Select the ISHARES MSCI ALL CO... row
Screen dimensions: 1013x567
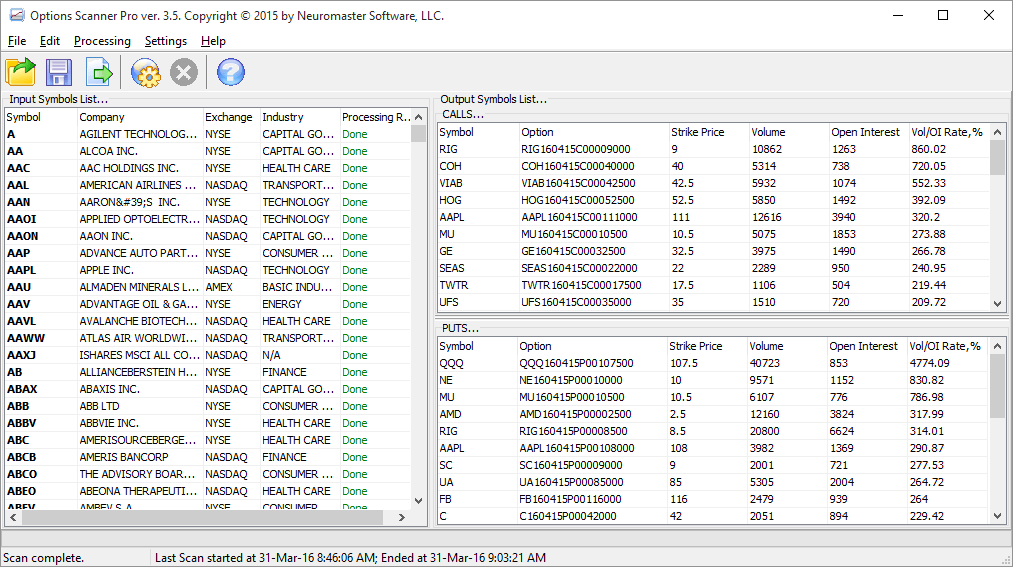(207, 355)
